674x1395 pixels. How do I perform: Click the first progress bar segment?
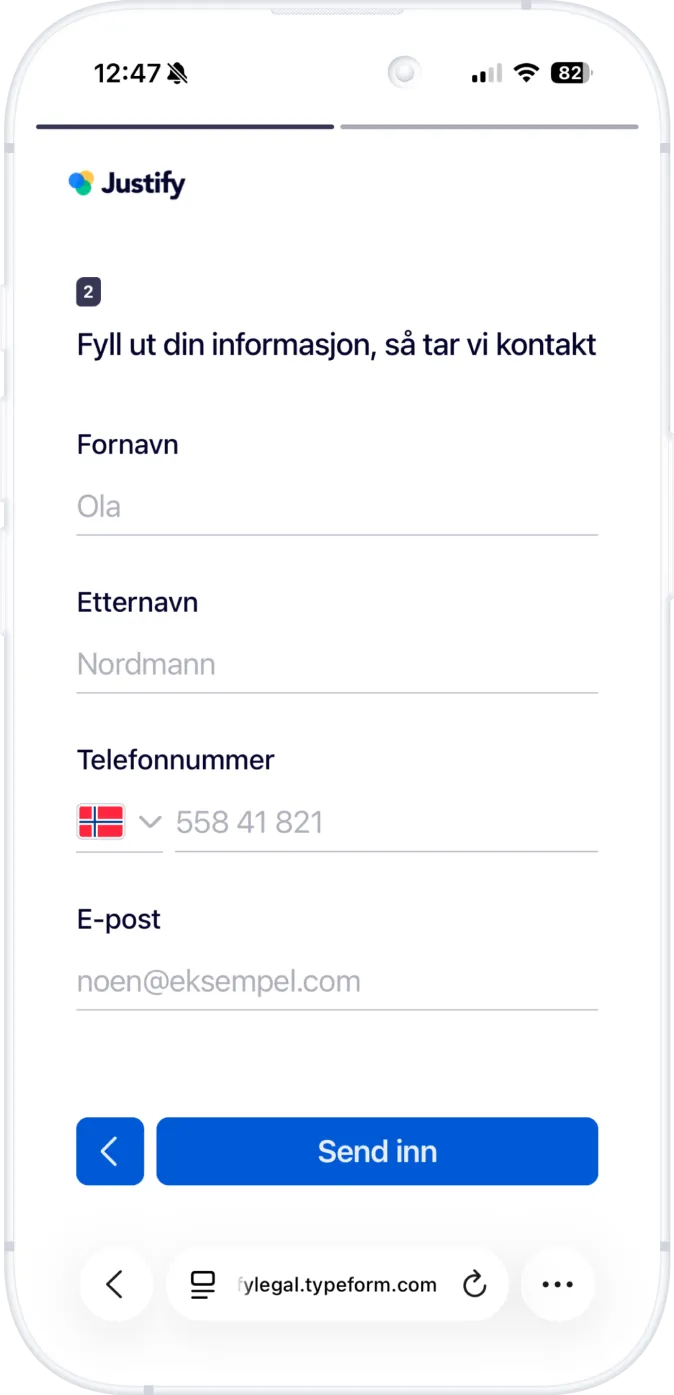point(185,127)
